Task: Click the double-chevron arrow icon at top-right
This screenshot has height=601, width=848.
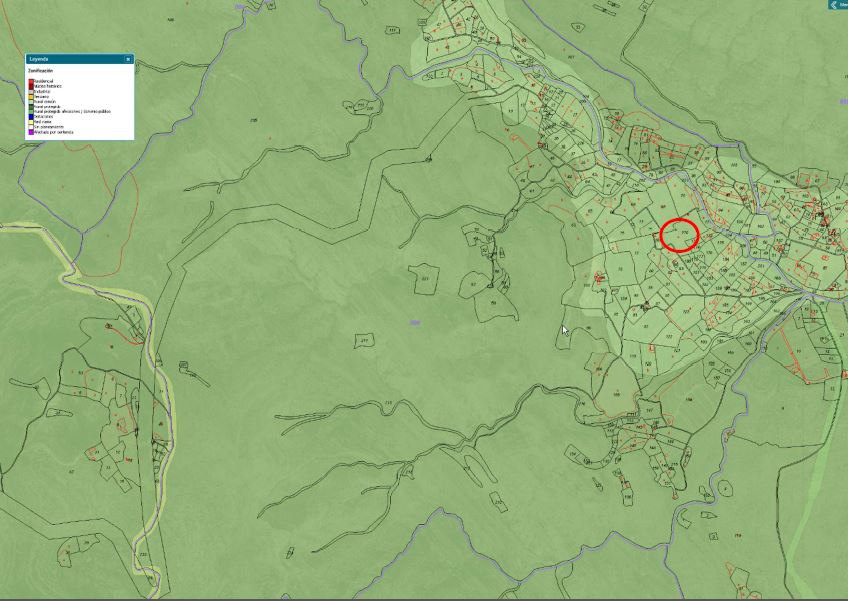Action: click(833, 4)
